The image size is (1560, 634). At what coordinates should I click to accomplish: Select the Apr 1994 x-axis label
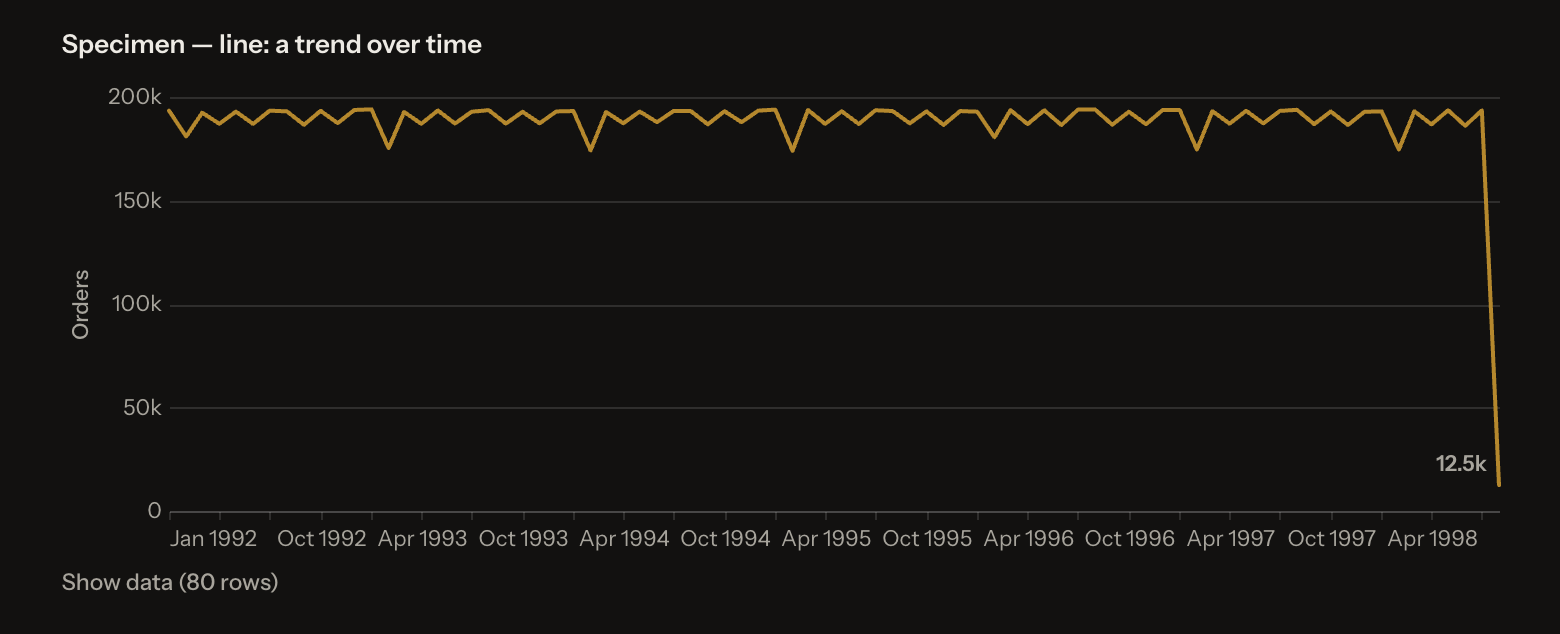pyautogui.click(x=624, y=538)
